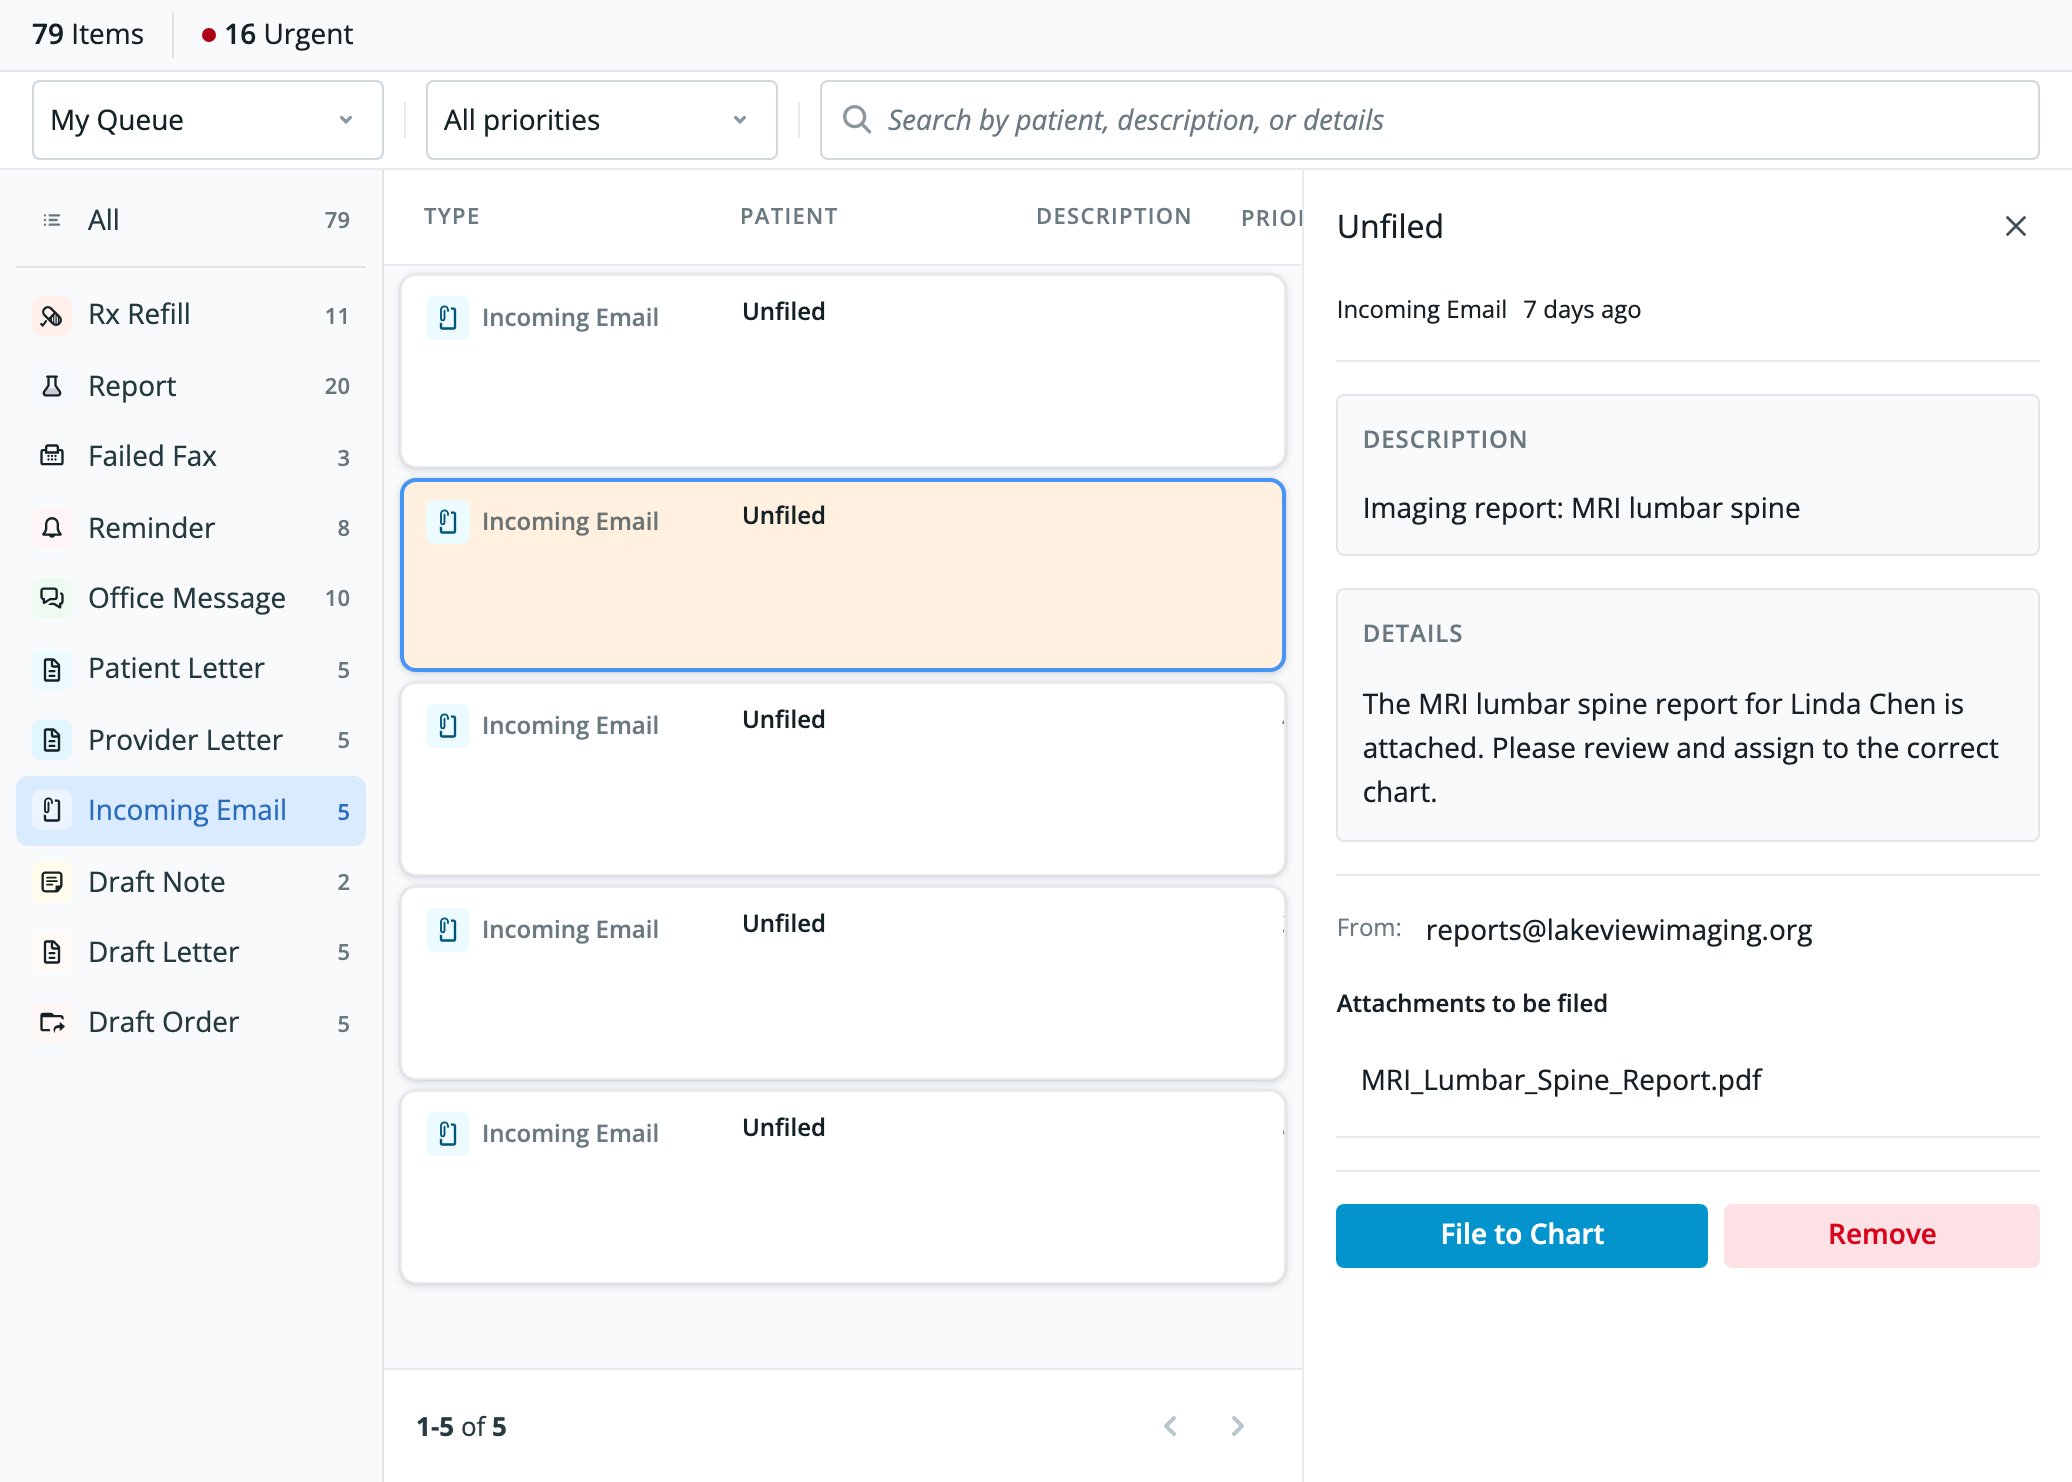Screen dimensions: 2072x1482
Task: Select the third Incoming Email Unfiled row
Action: click(843, 779)
